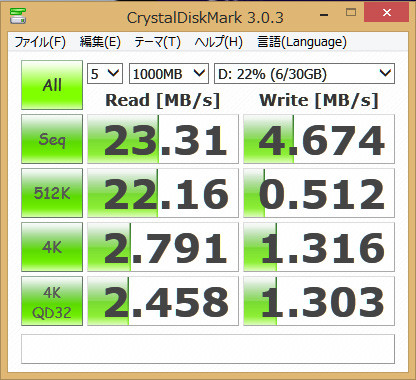Click the empty comment field at bottom

coord(208,349)
